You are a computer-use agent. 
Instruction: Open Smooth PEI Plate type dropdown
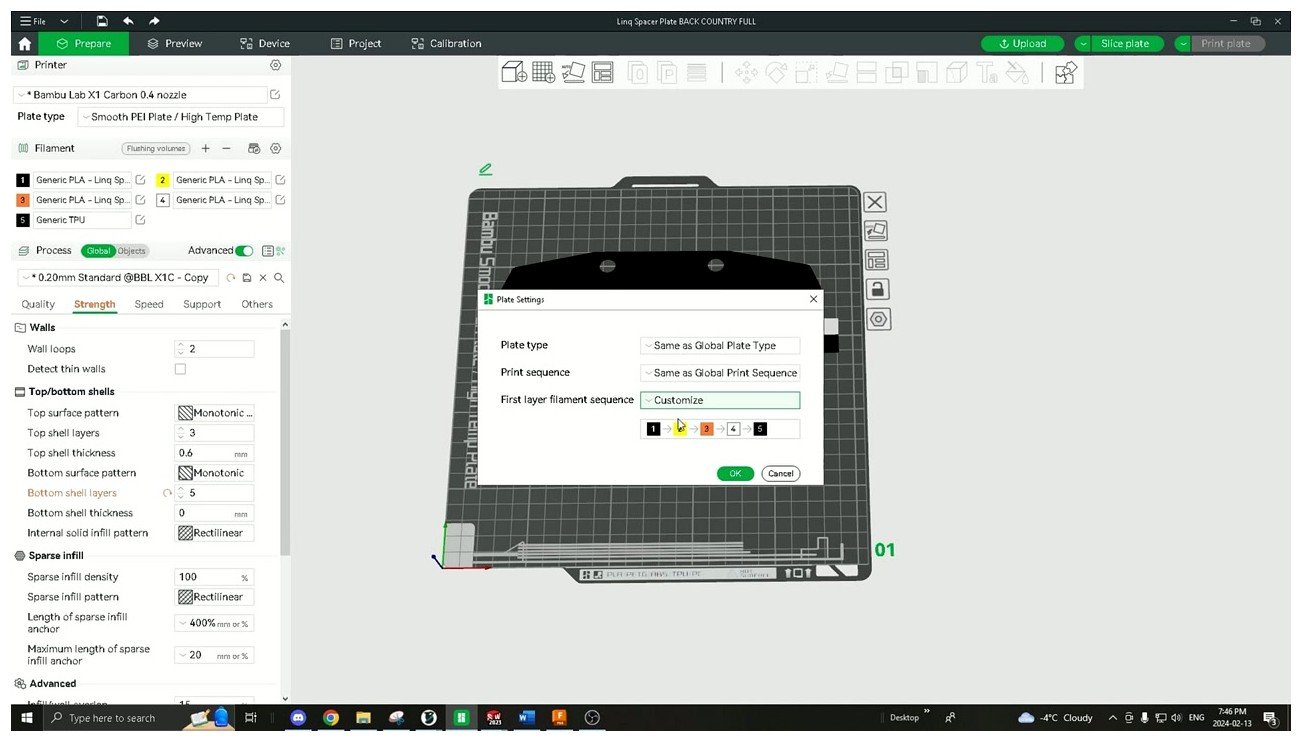coord(181,117)
